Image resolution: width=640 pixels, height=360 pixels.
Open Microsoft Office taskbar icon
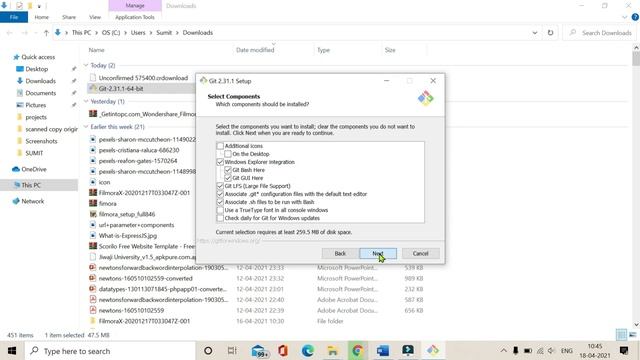(283, 351)
